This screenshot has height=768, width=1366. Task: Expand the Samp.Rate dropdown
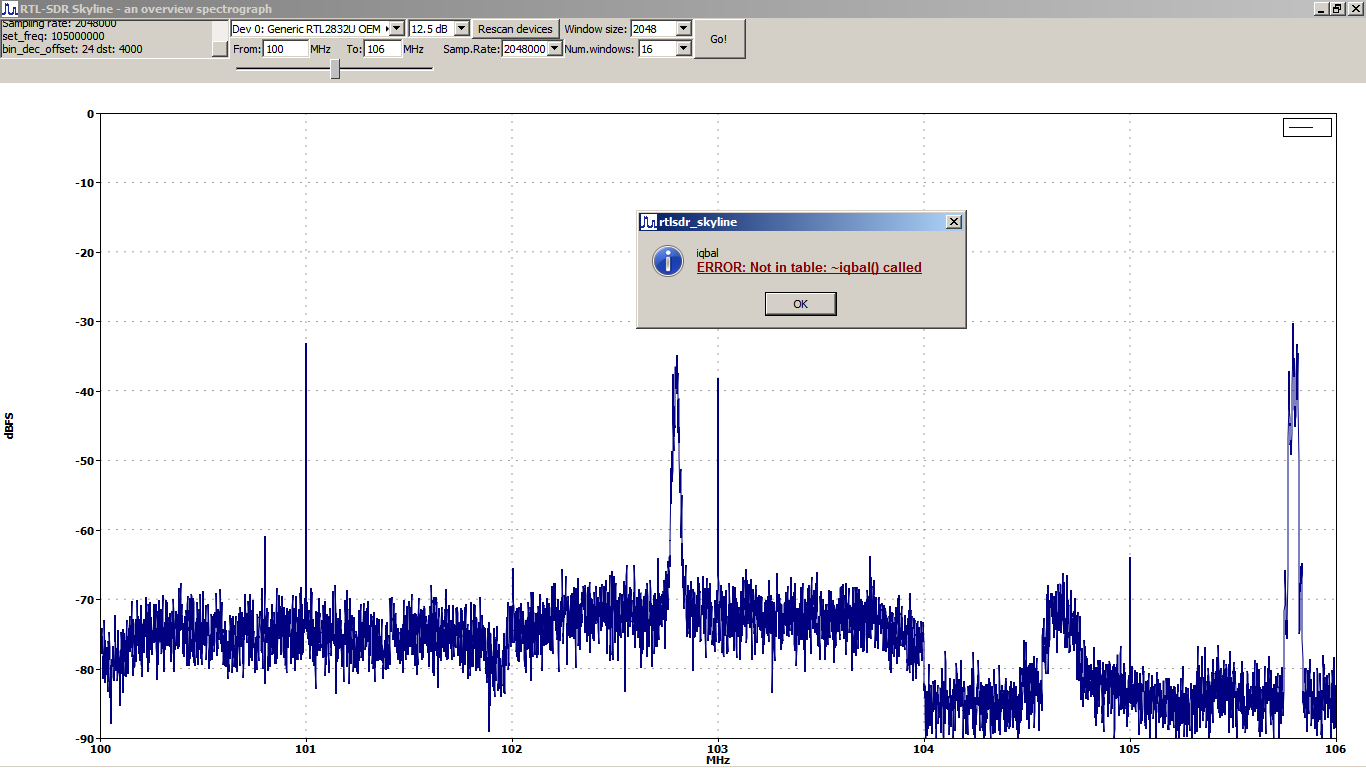[555, 48]
